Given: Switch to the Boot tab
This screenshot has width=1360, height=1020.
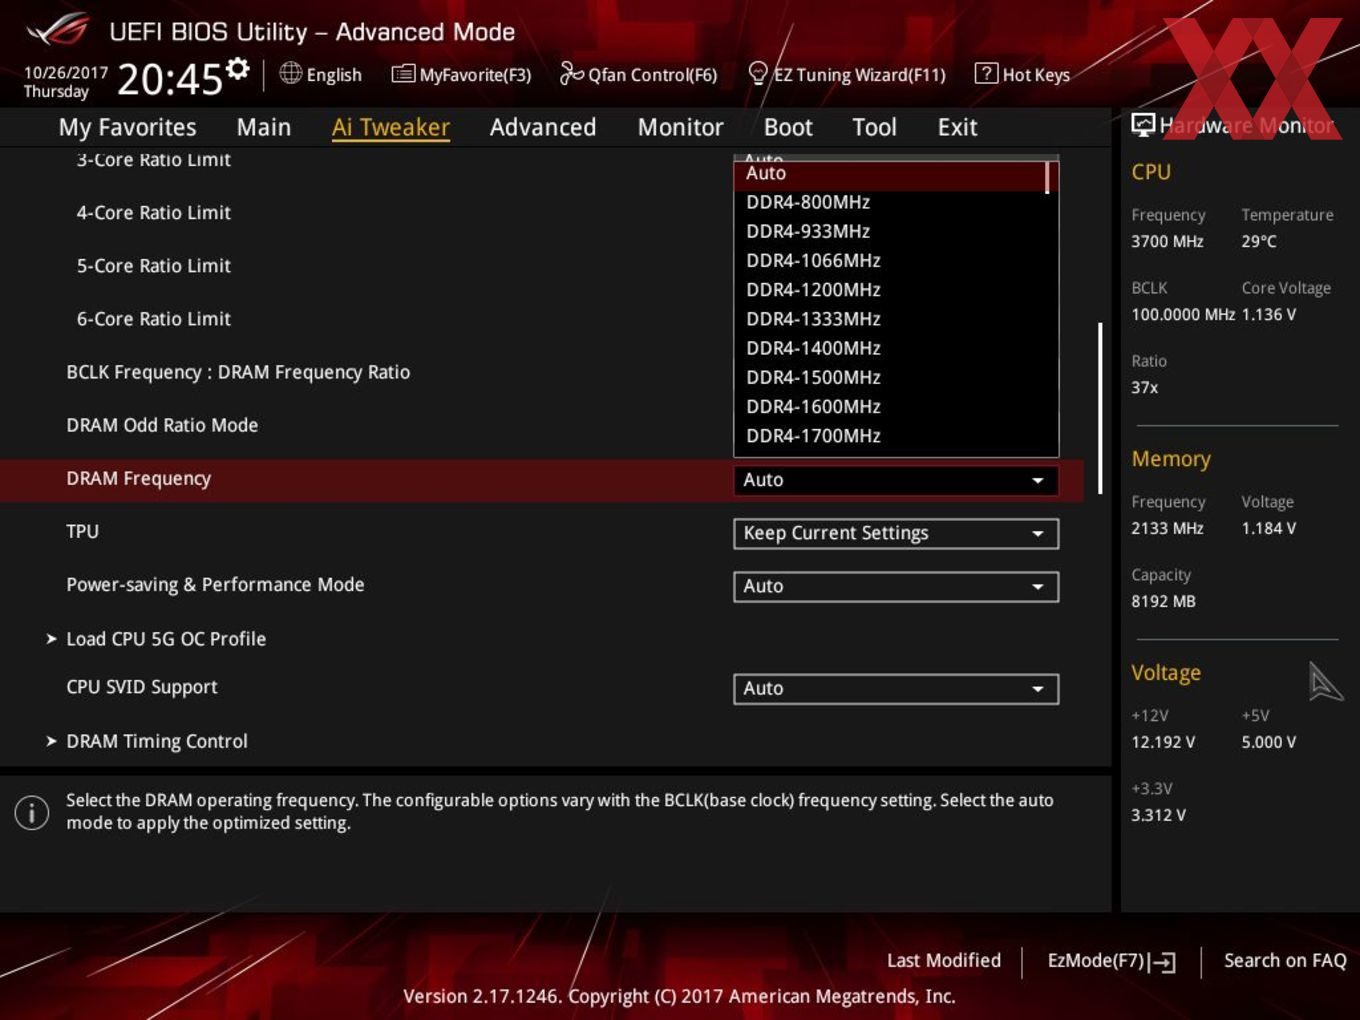Looking at the screenshot, I should (x=788, y=127).
